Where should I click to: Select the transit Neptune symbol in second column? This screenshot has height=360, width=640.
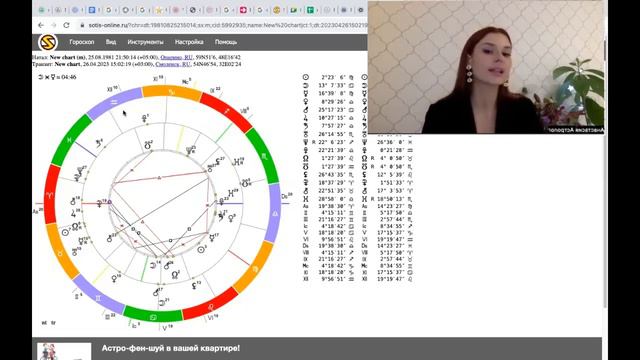point(364,142)
